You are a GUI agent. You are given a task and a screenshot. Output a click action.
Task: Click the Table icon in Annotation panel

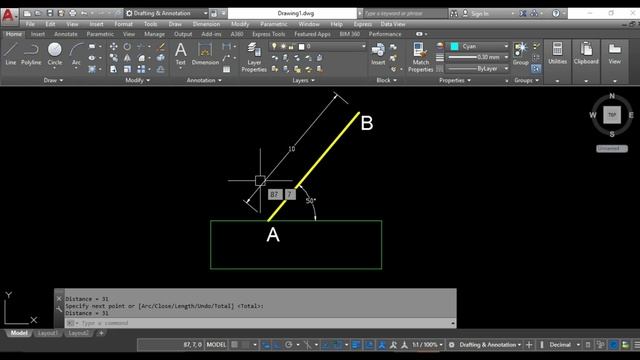coord(227,69)
